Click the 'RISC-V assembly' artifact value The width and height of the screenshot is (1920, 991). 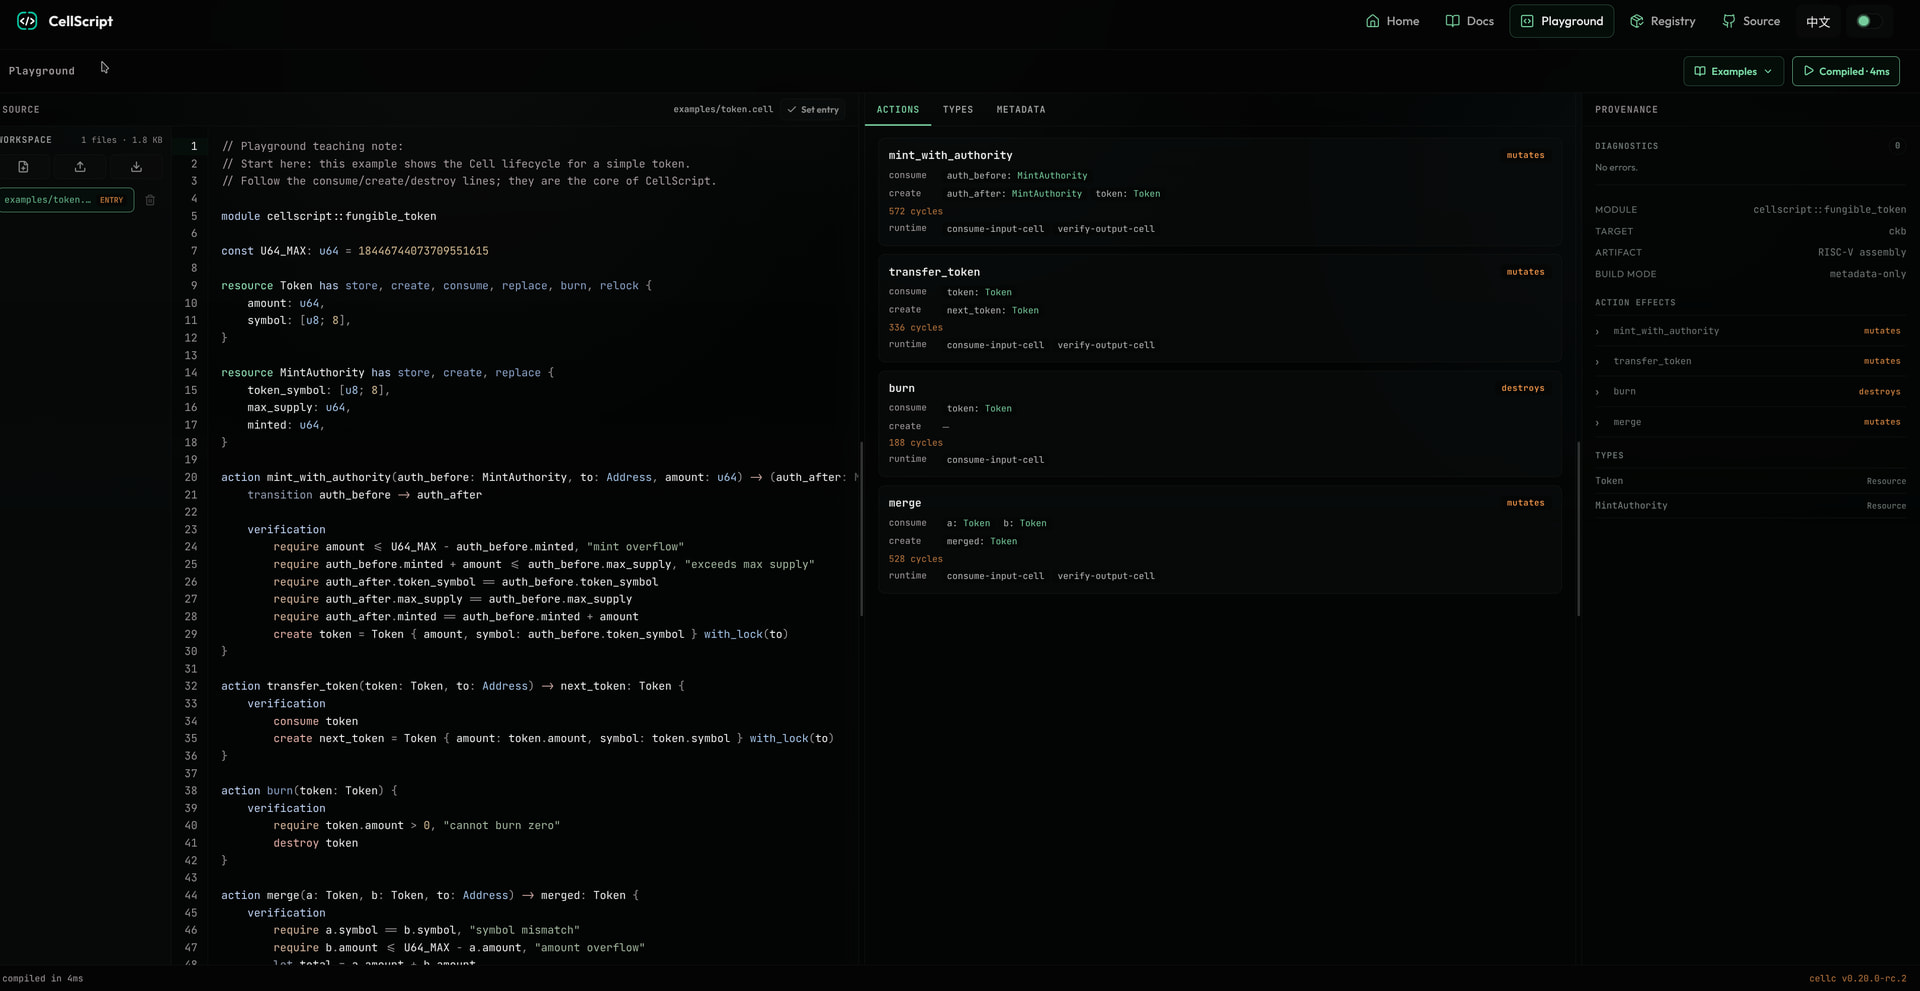[x=1861, y=253]
